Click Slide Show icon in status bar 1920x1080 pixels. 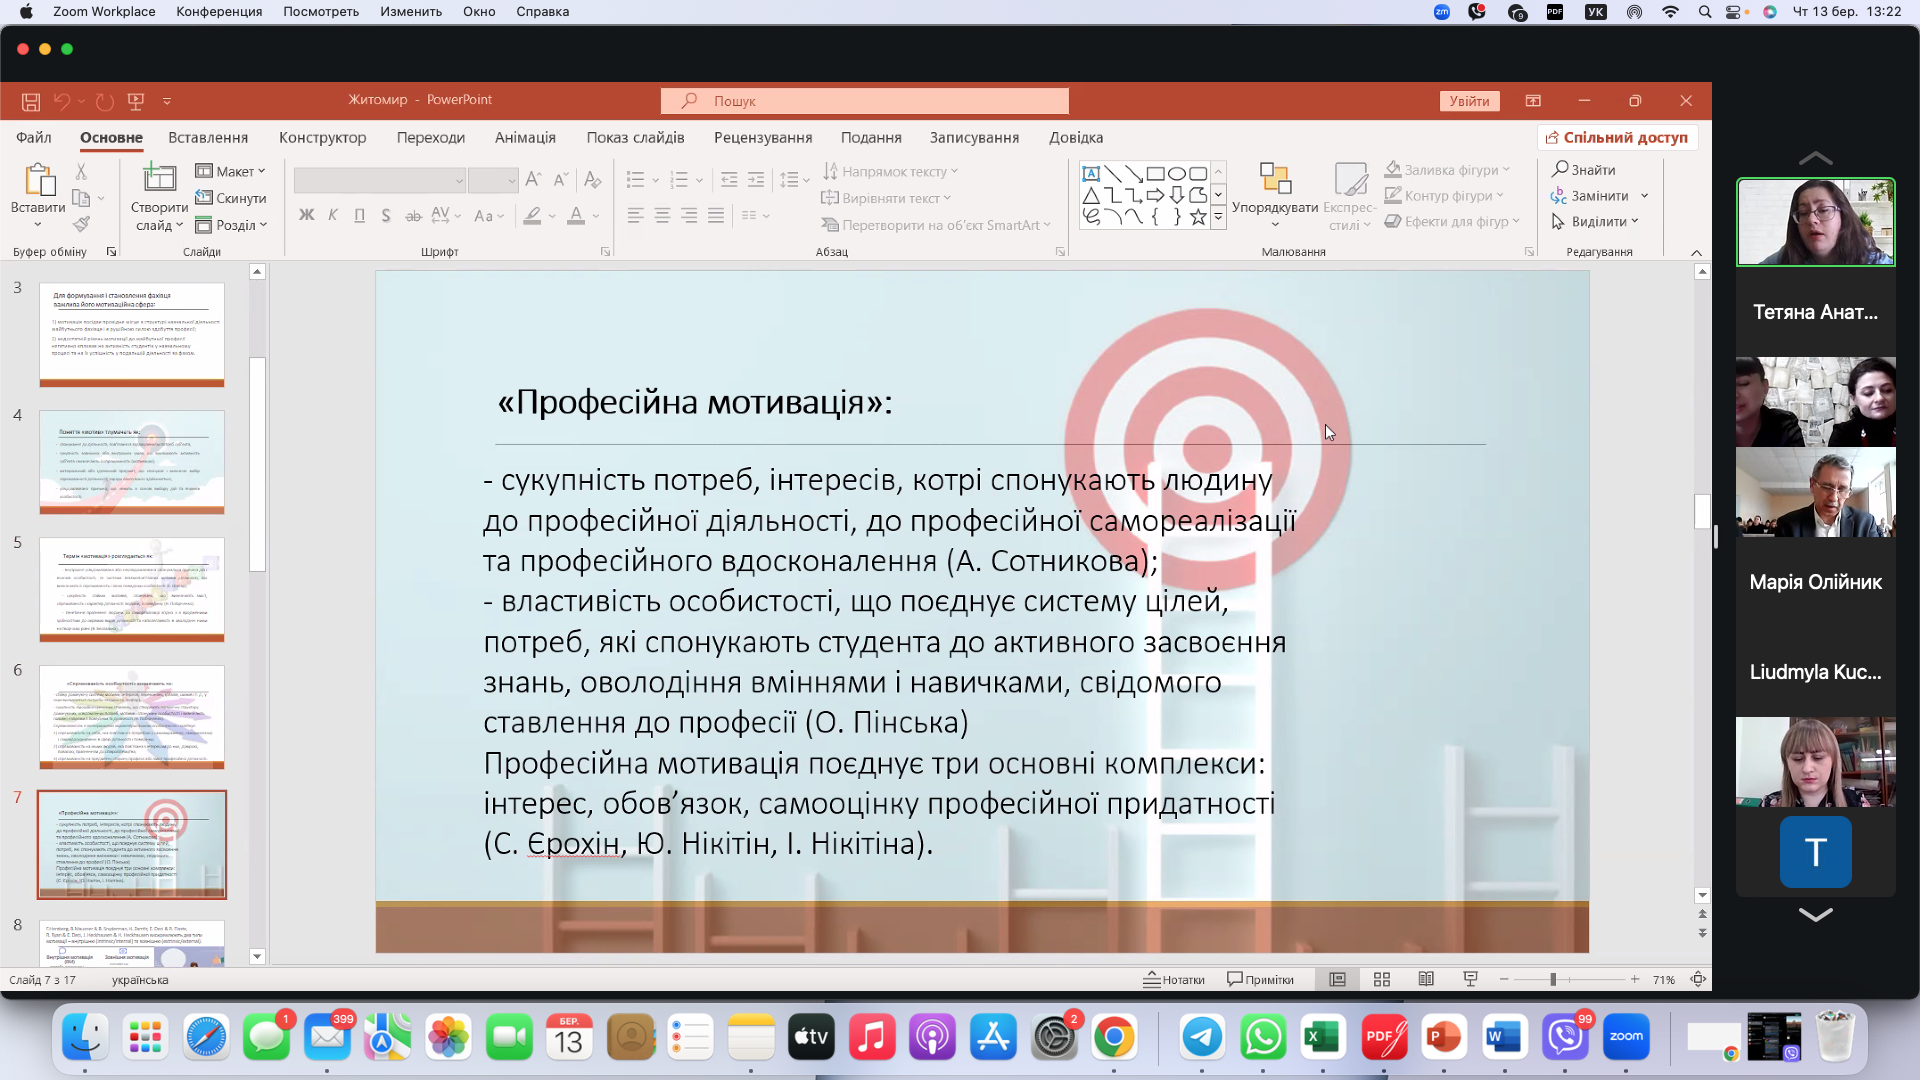click(1470, 979)
